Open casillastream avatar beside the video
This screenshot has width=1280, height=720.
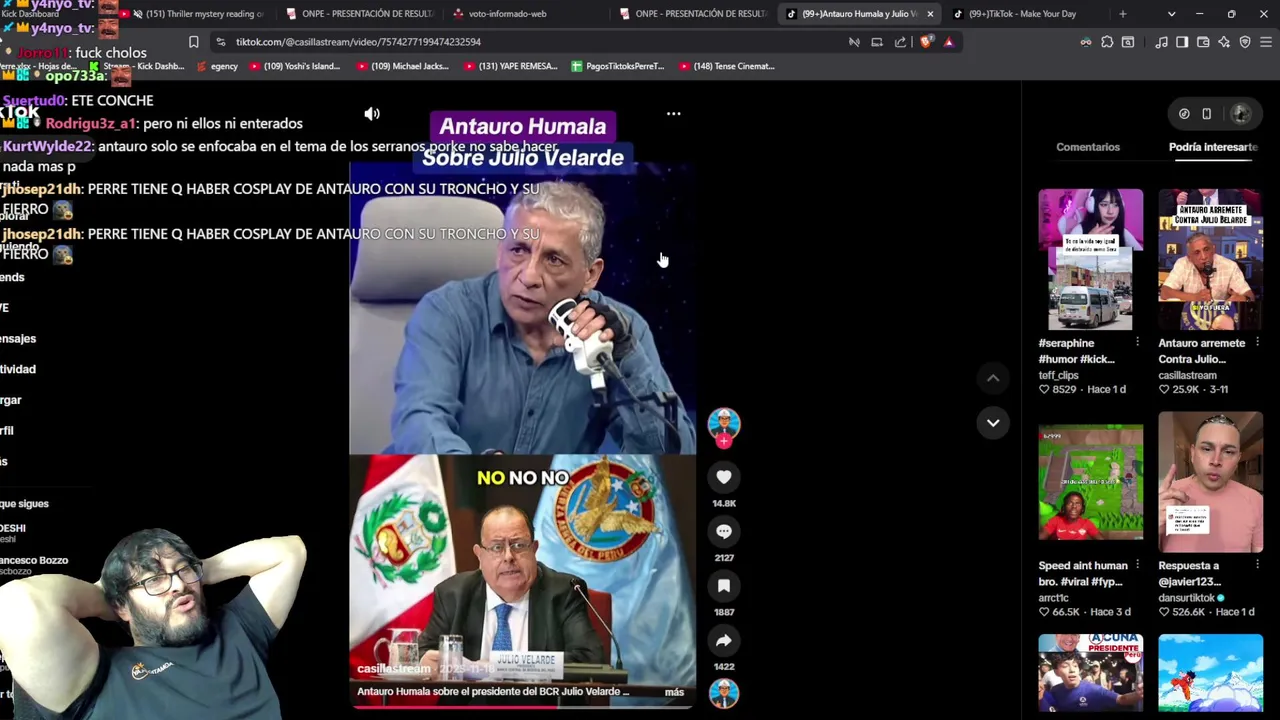(724, 424)
